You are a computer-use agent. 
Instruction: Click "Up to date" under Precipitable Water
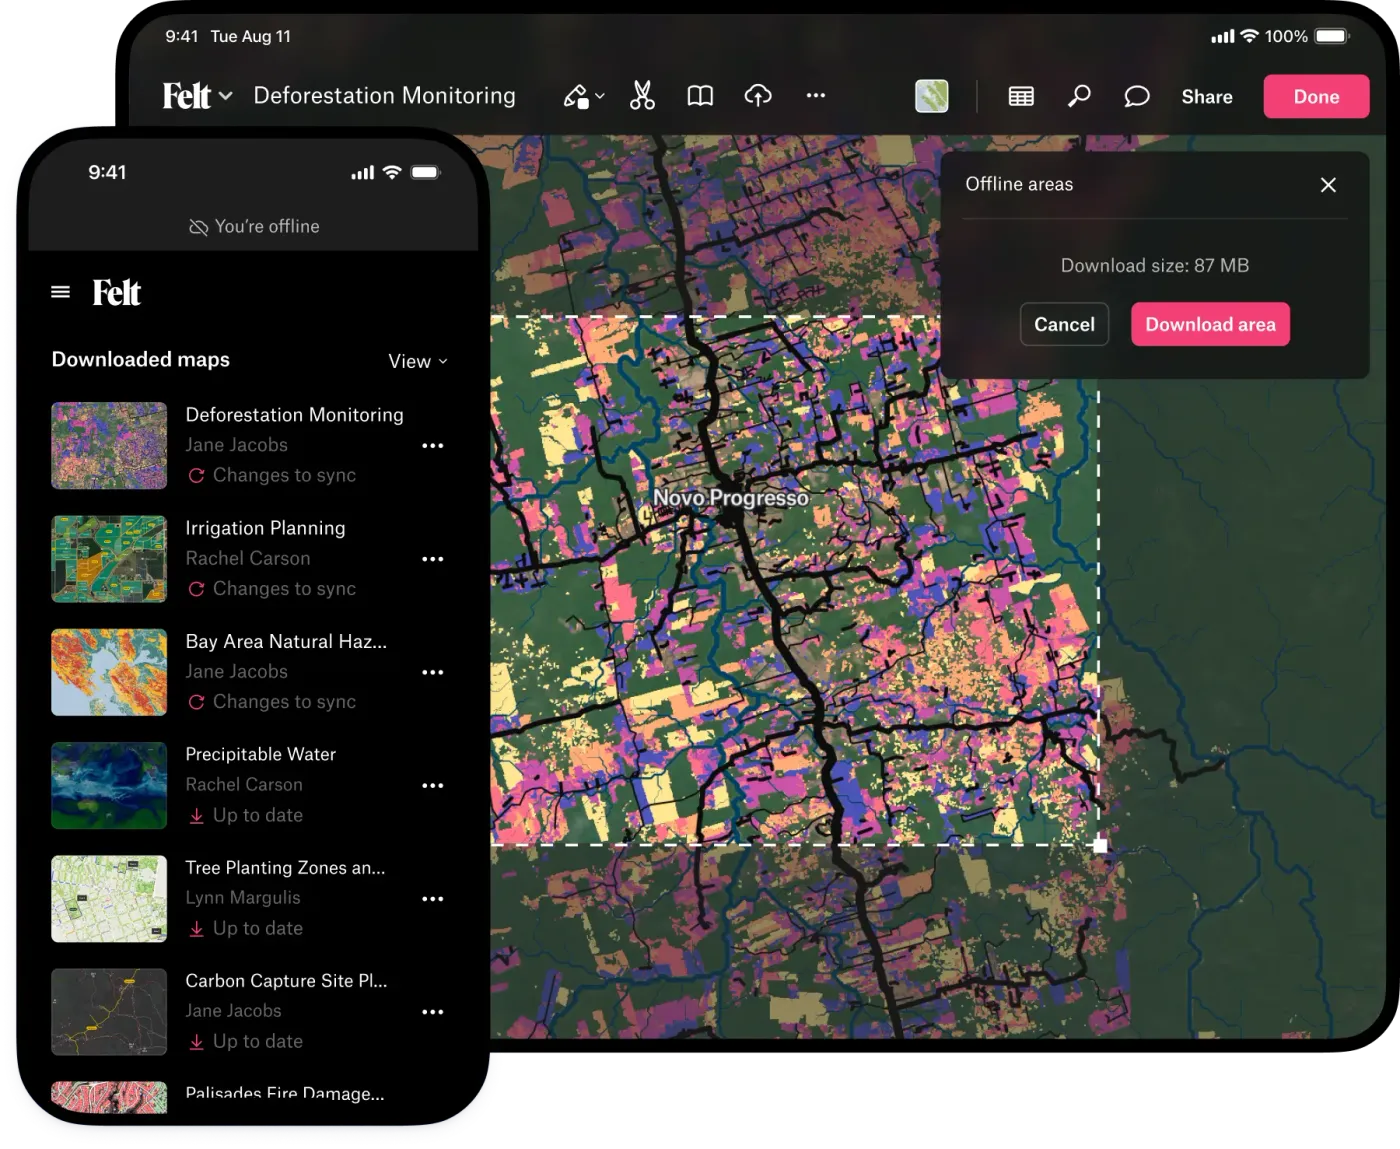coord(258,815)
